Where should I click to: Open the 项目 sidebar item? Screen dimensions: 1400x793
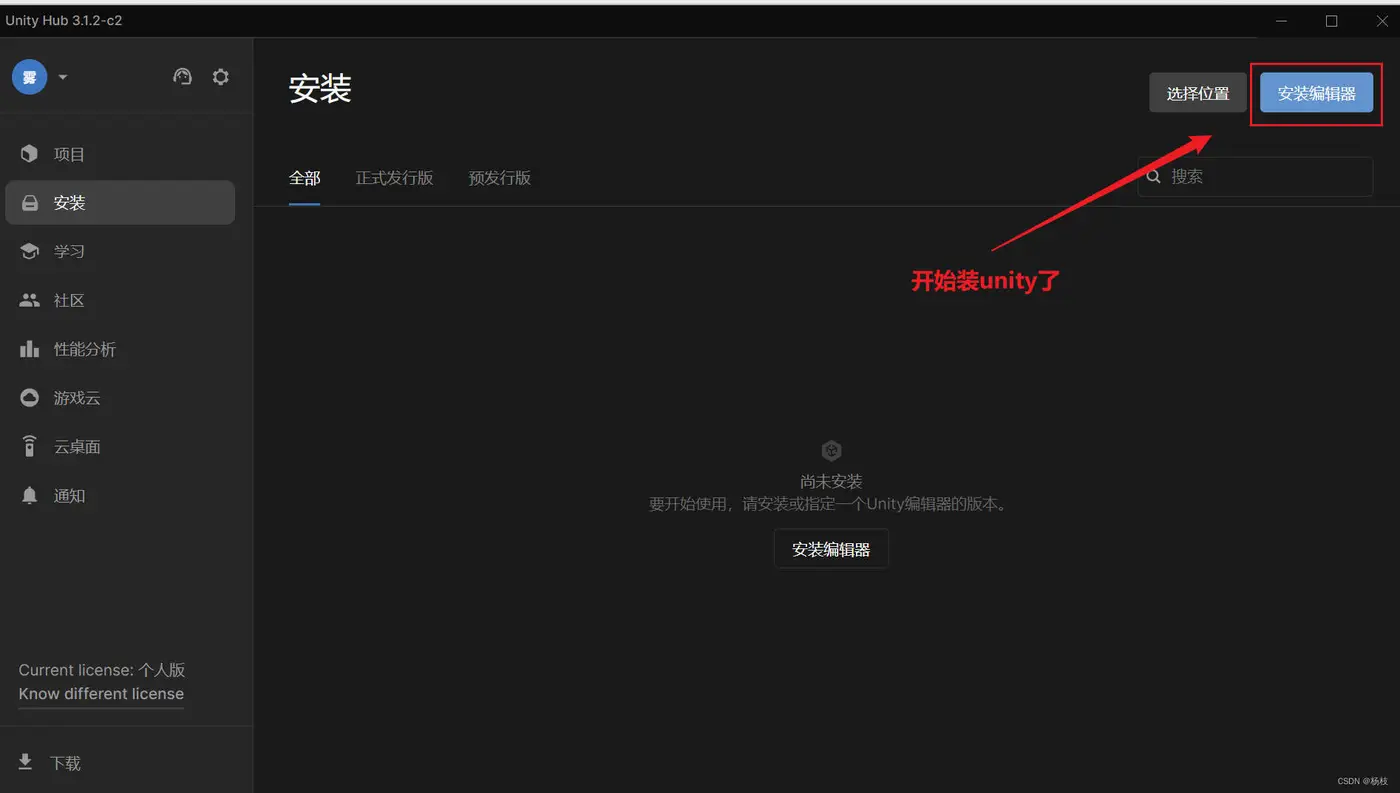(x=120, y=154)
